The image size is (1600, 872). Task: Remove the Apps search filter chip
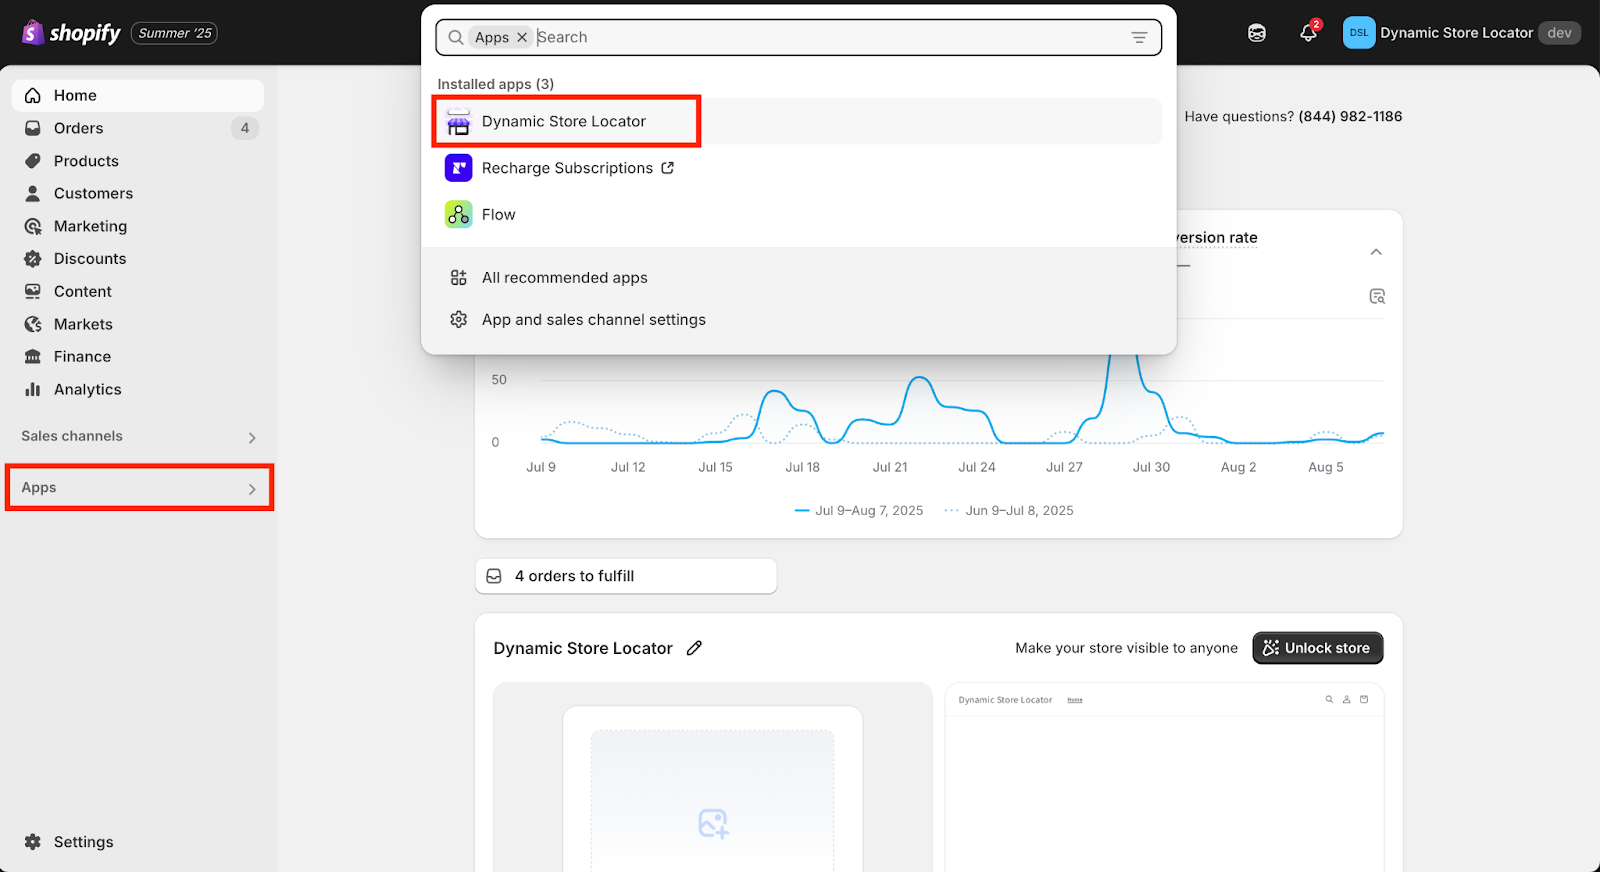[522, 37]
